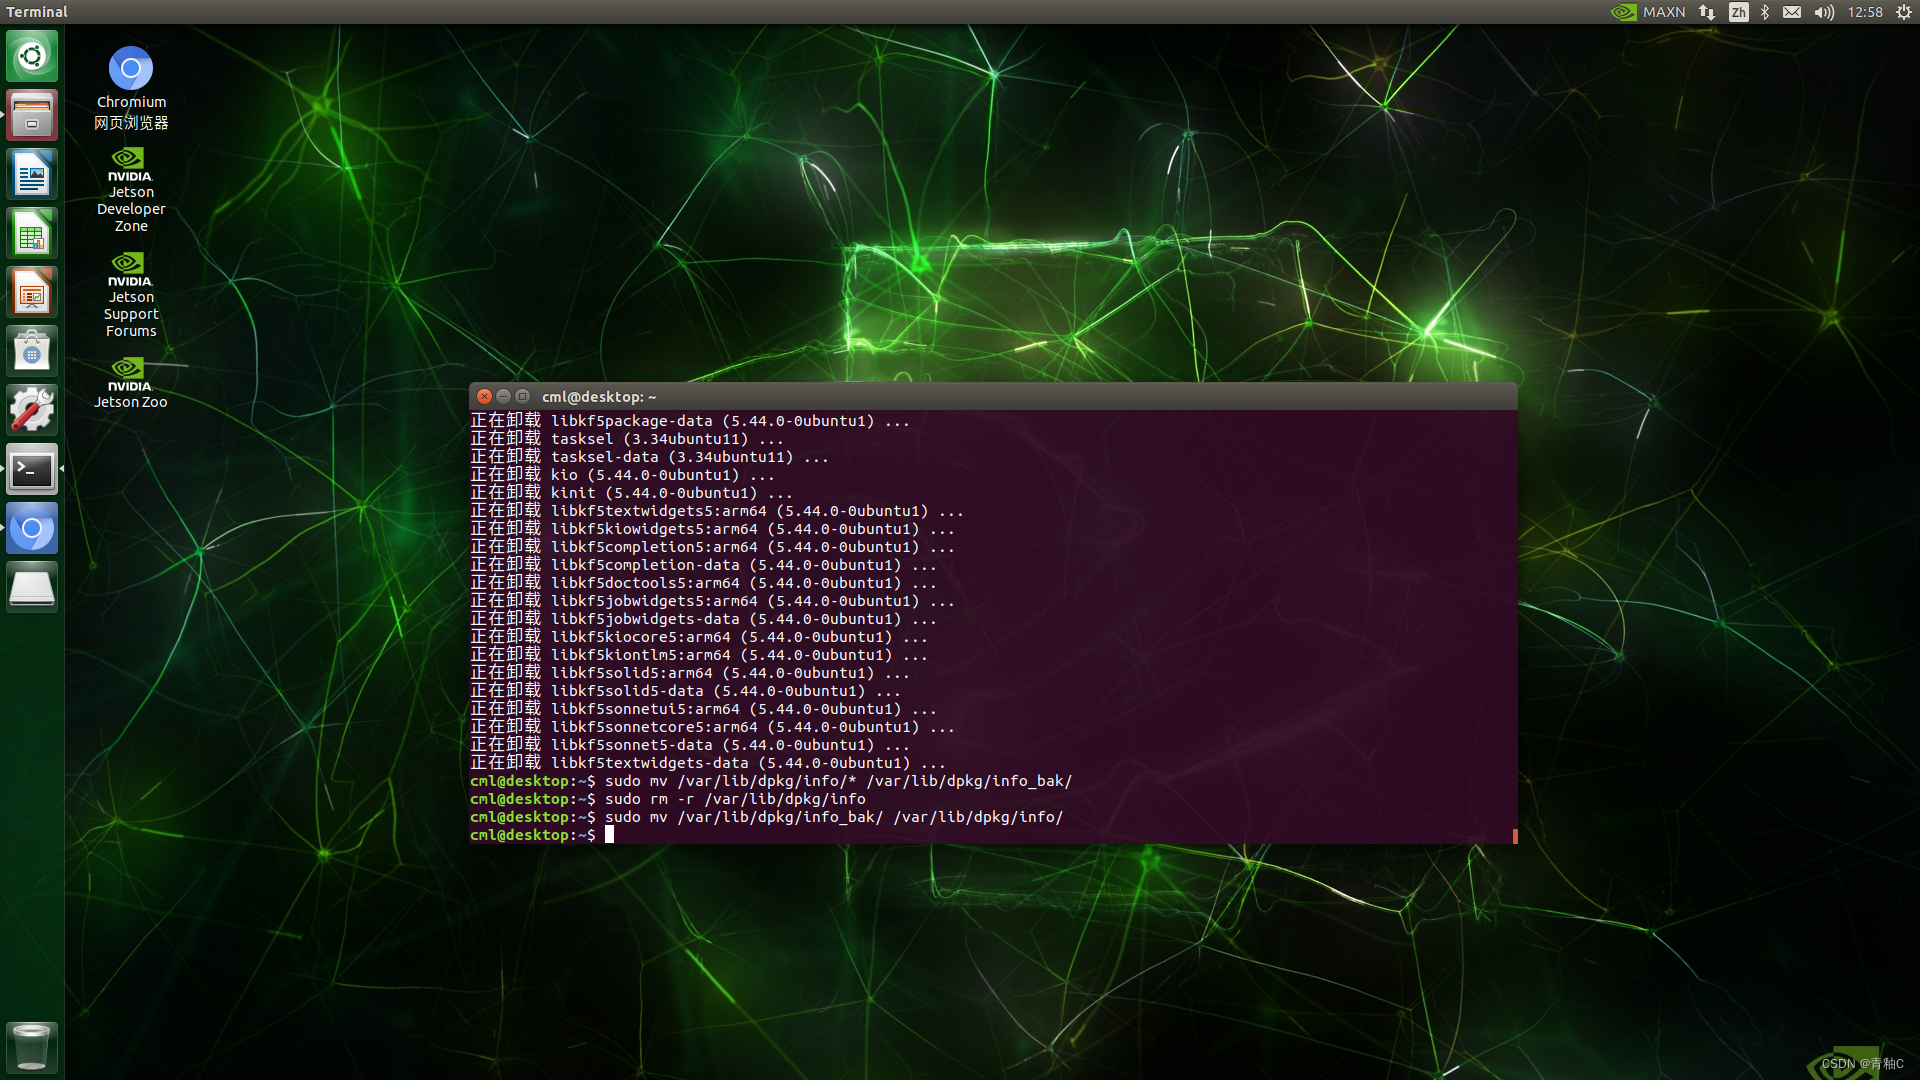
Task: Open the Bluetooth indicator menu
Action: point(1765,12)
